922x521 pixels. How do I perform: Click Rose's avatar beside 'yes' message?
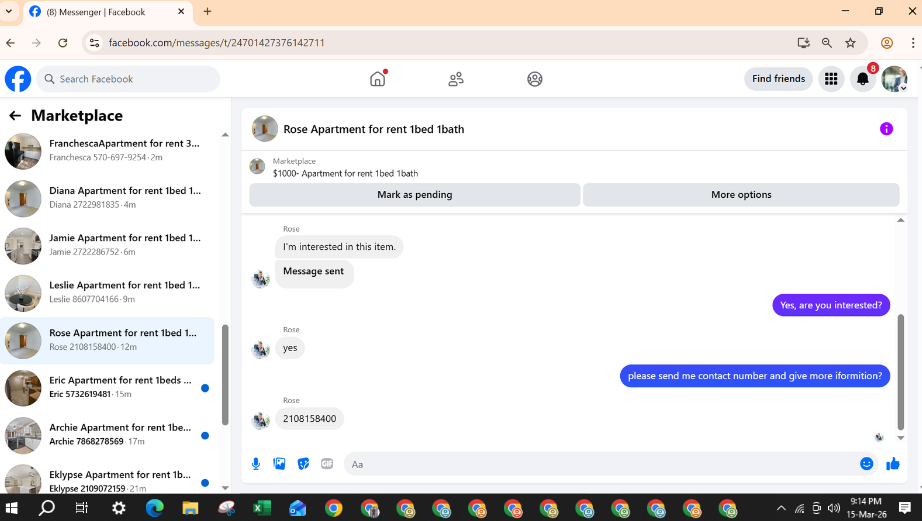(260, 349)
